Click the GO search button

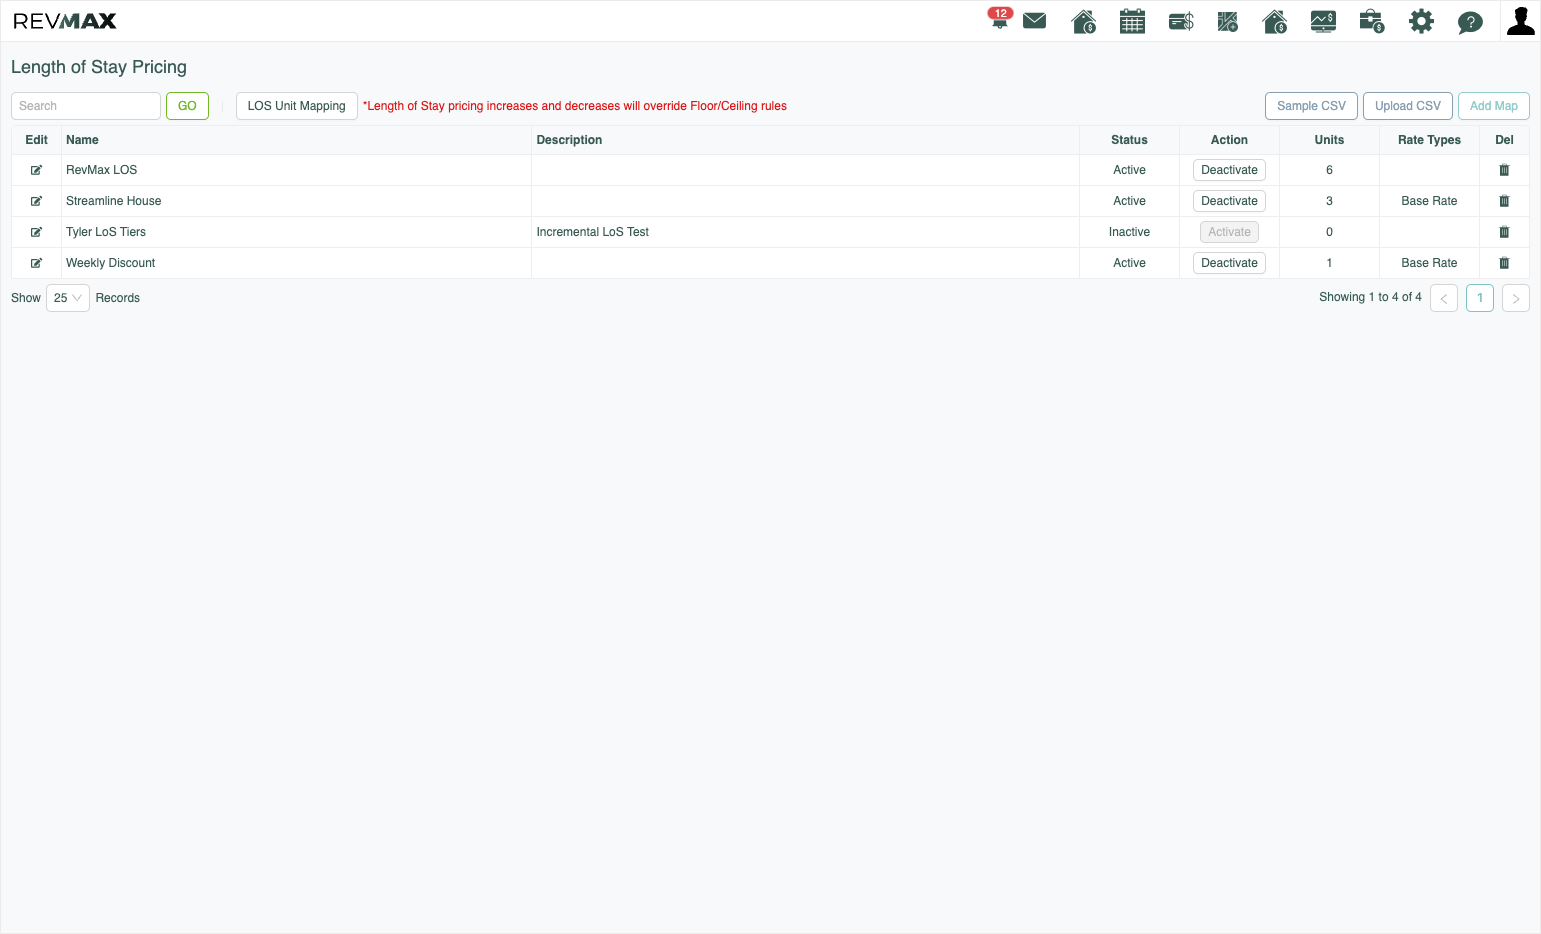187,106
